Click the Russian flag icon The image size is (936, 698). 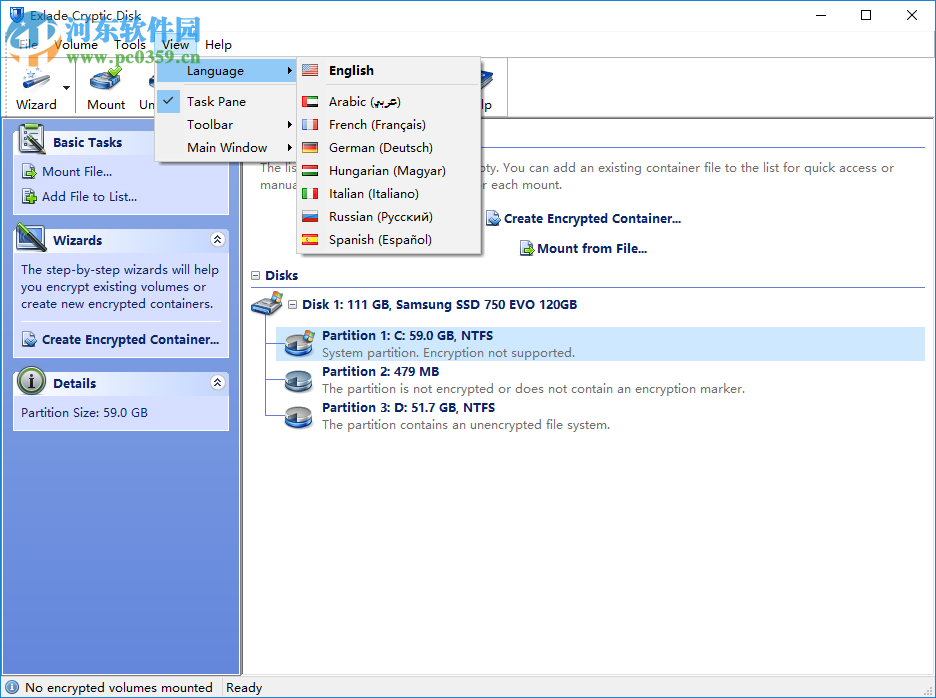[x=310, y=216]
